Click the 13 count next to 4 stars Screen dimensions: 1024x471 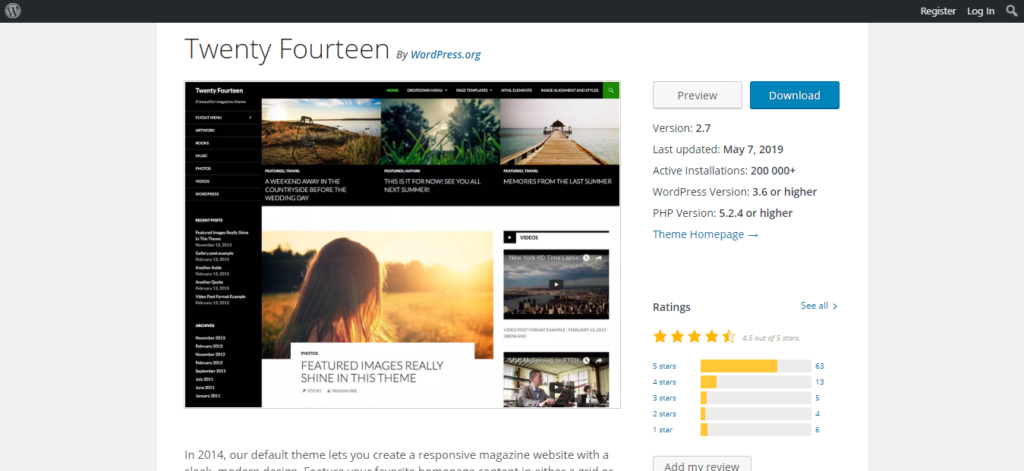(x=820, y=382)
